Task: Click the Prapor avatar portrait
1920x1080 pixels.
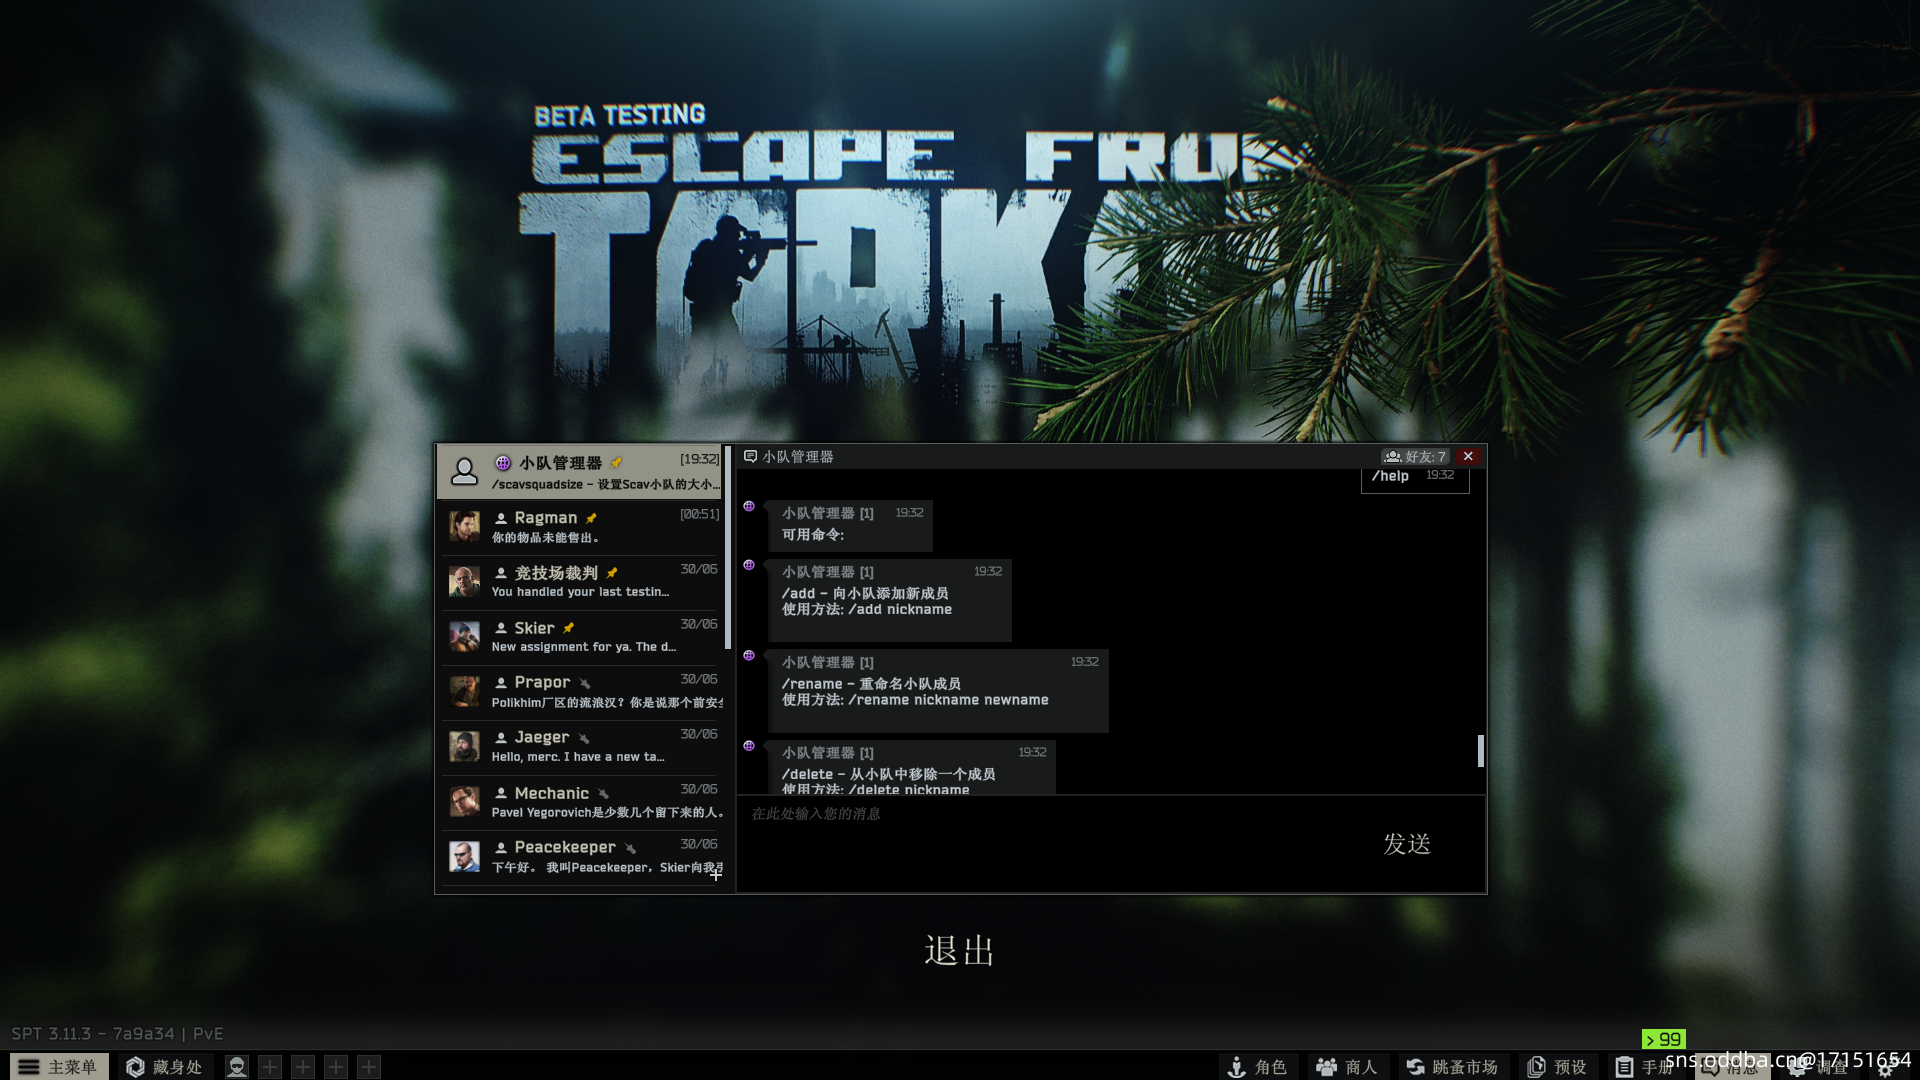Action: (x=464, y=691)
